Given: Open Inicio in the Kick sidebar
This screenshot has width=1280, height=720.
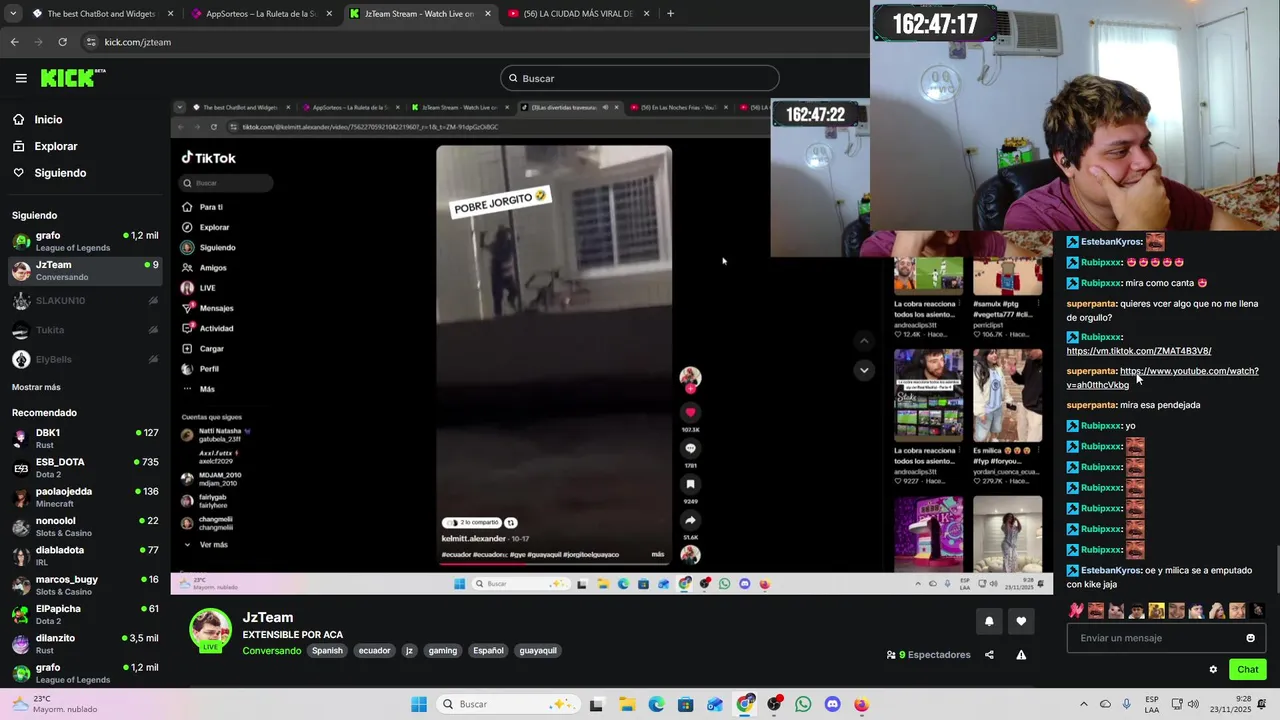Looking at the screenshot, I should tap(48, 119).
